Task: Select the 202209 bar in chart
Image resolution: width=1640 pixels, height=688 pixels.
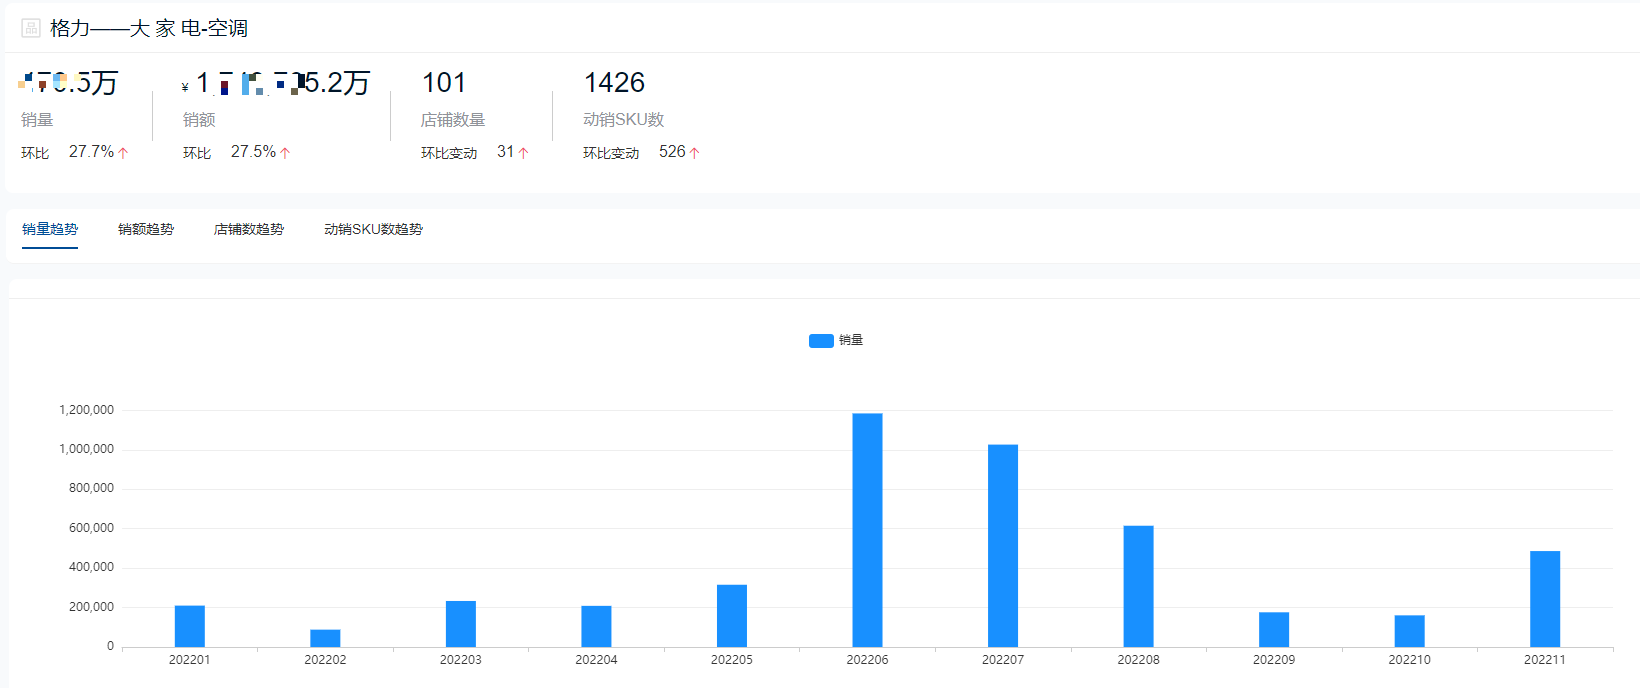Action: coord(1274,629)
